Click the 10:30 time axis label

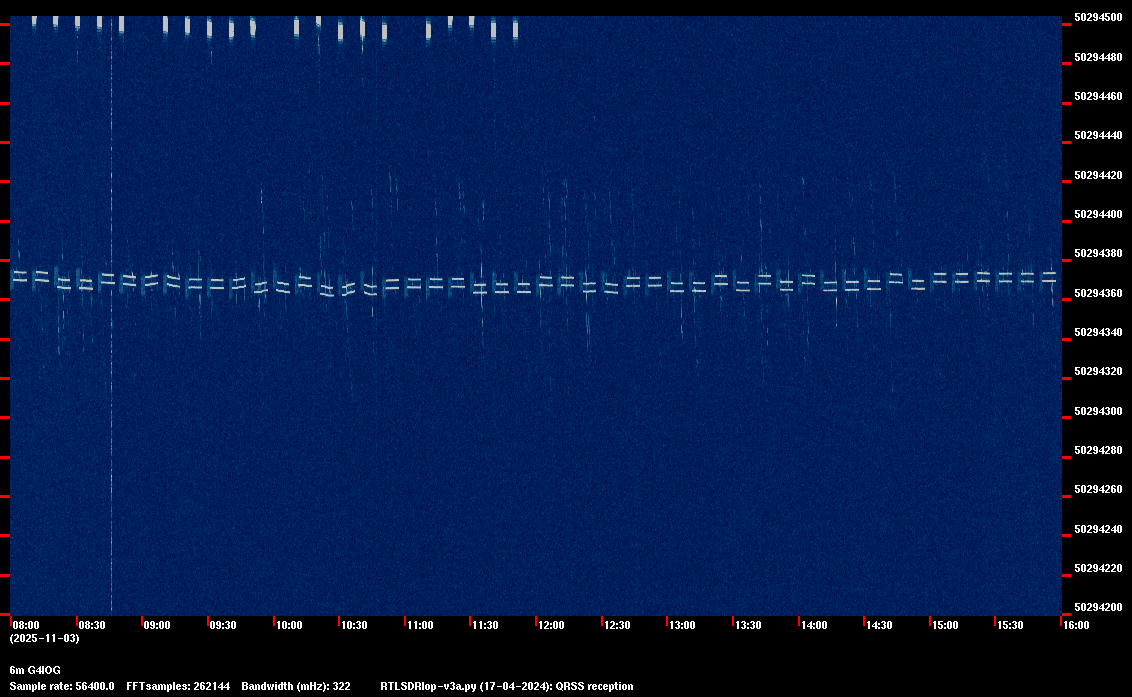354,625
